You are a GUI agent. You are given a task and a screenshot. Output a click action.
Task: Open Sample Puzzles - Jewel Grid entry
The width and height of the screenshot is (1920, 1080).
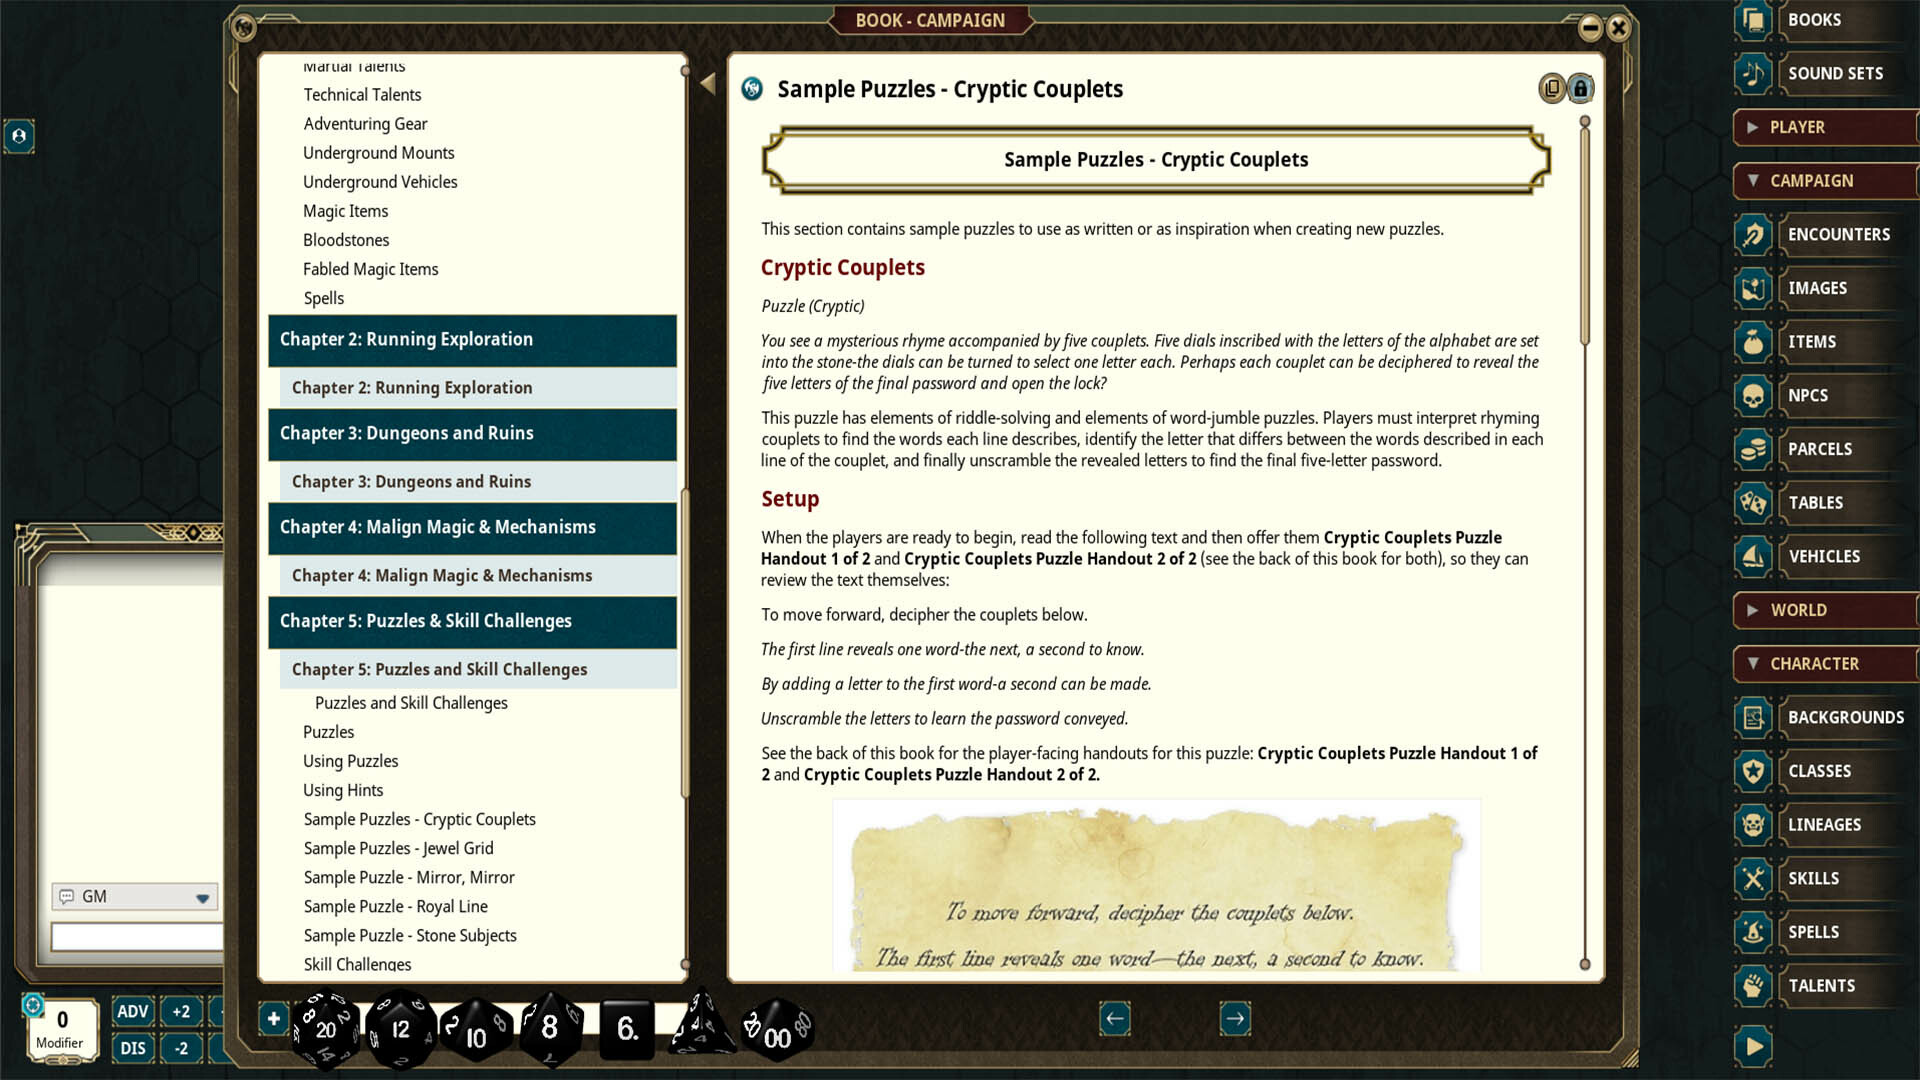click(x=398, y=847)
